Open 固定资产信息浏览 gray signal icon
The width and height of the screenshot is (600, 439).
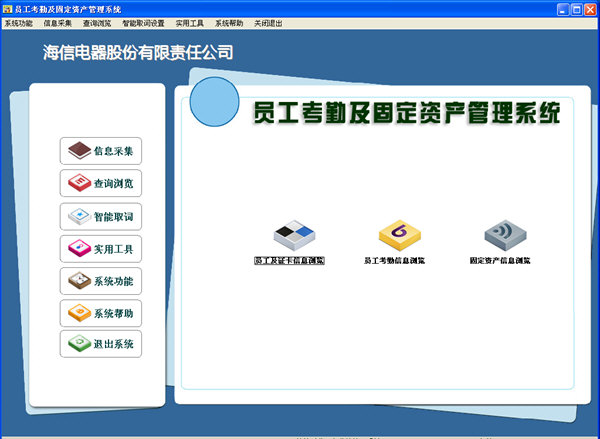pyautogui.click(x=504, y=236)
